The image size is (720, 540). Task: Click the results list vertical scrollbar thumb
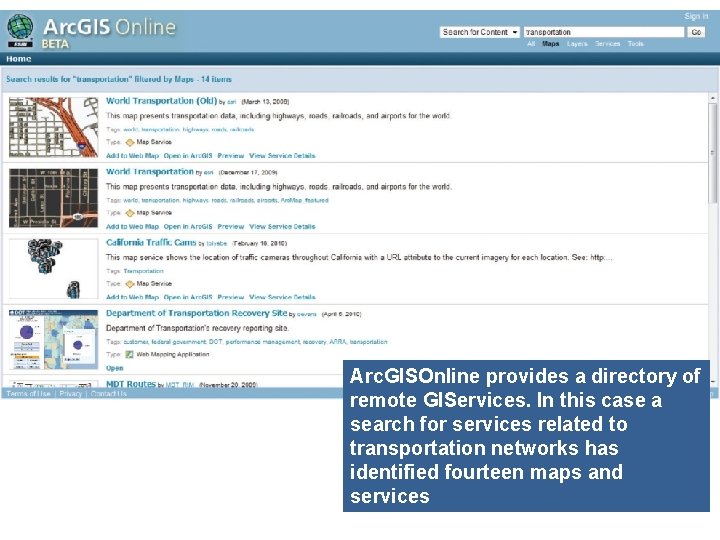tap(712, 153)
